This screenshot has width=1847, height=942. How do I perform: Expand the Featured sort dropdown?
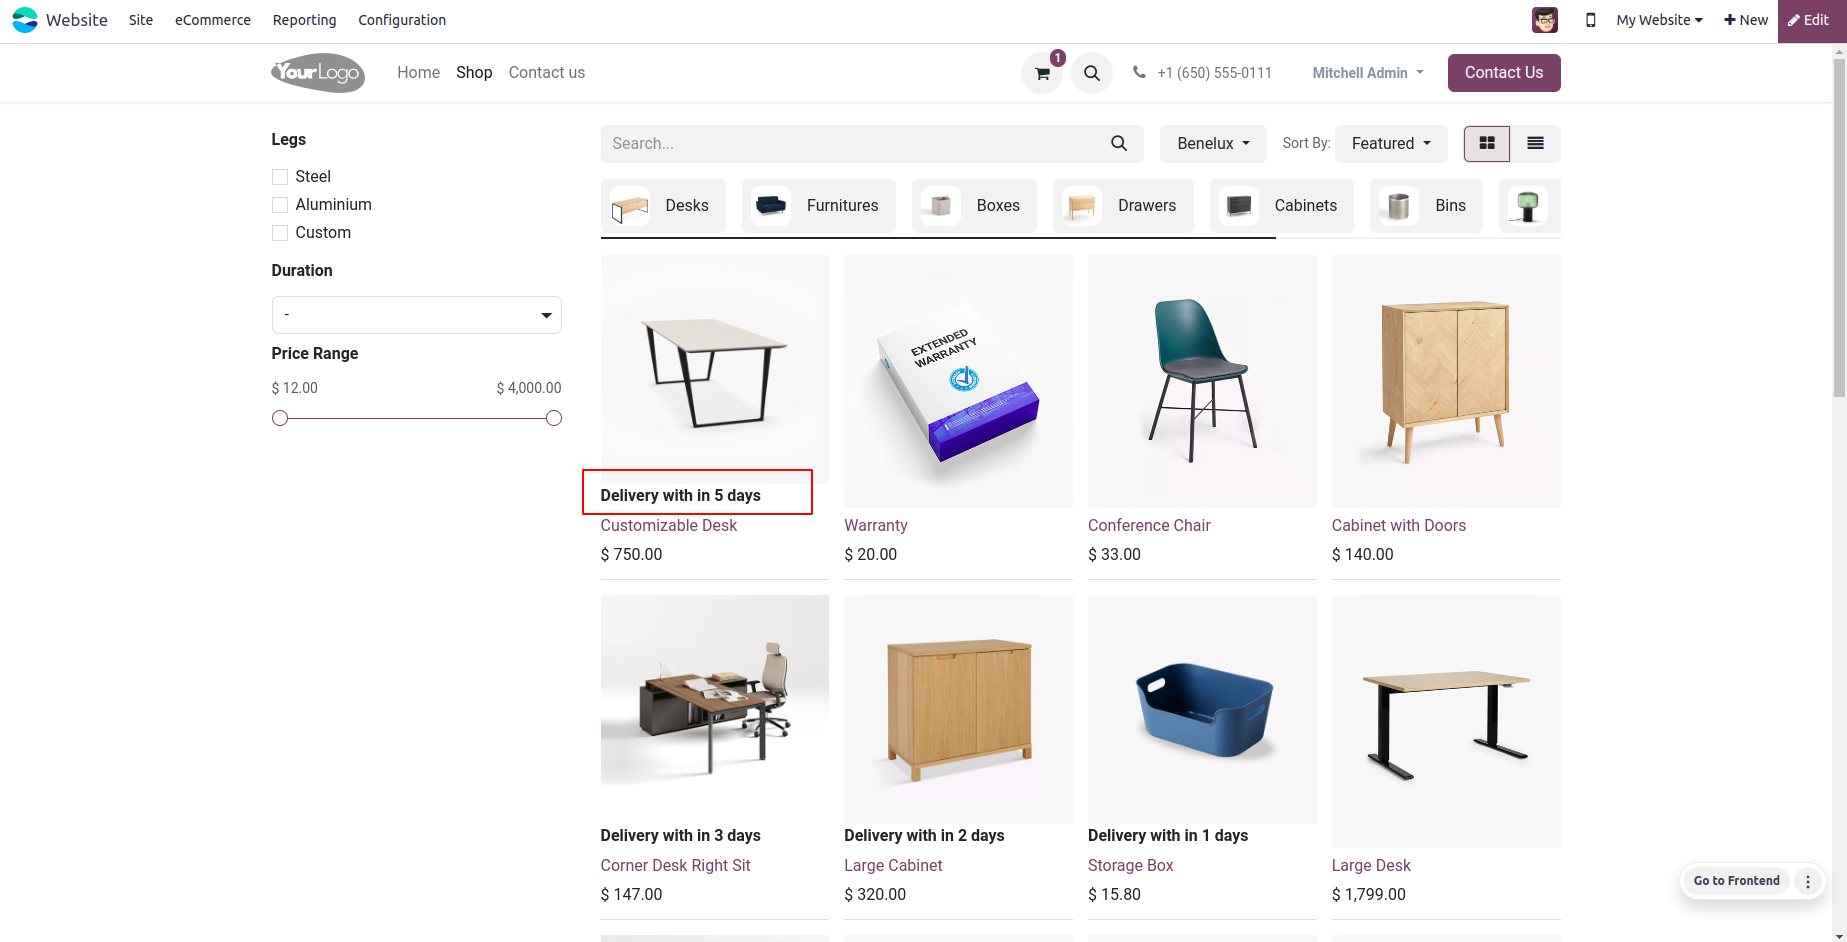(x=1390, y=144)
